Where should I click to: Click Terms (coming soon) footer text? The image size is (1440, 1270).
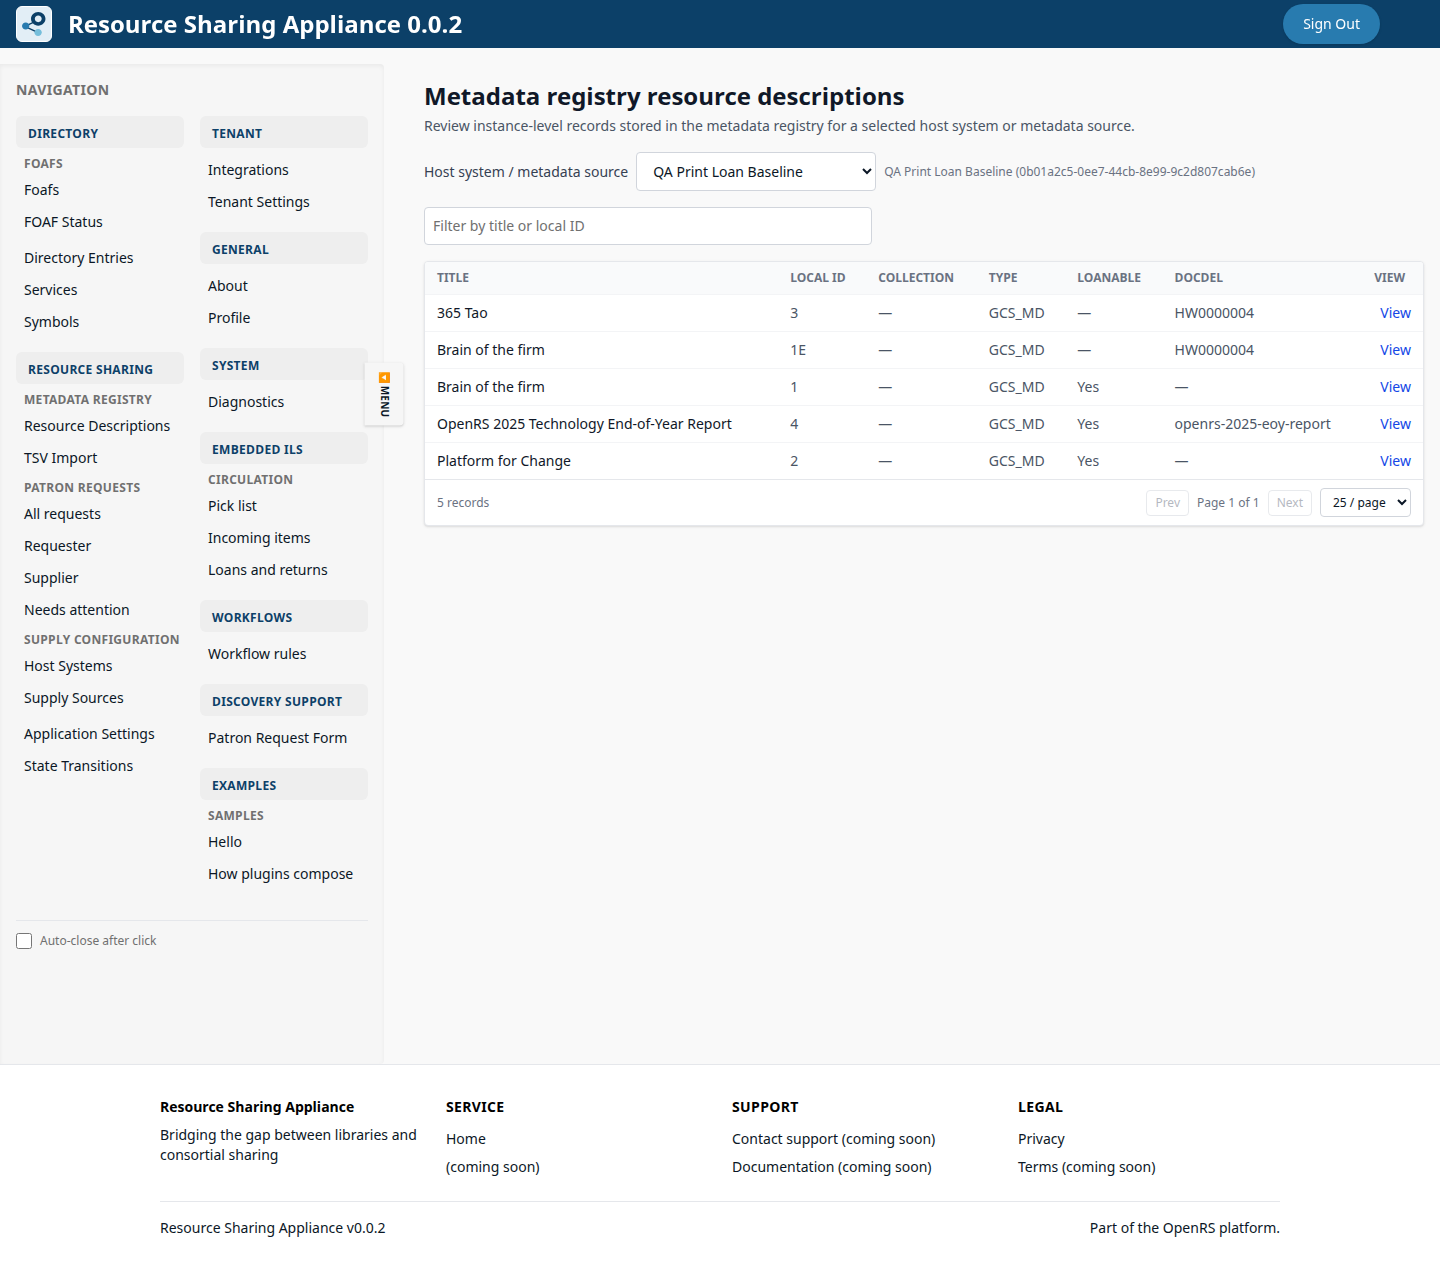coord(1086,1167)
